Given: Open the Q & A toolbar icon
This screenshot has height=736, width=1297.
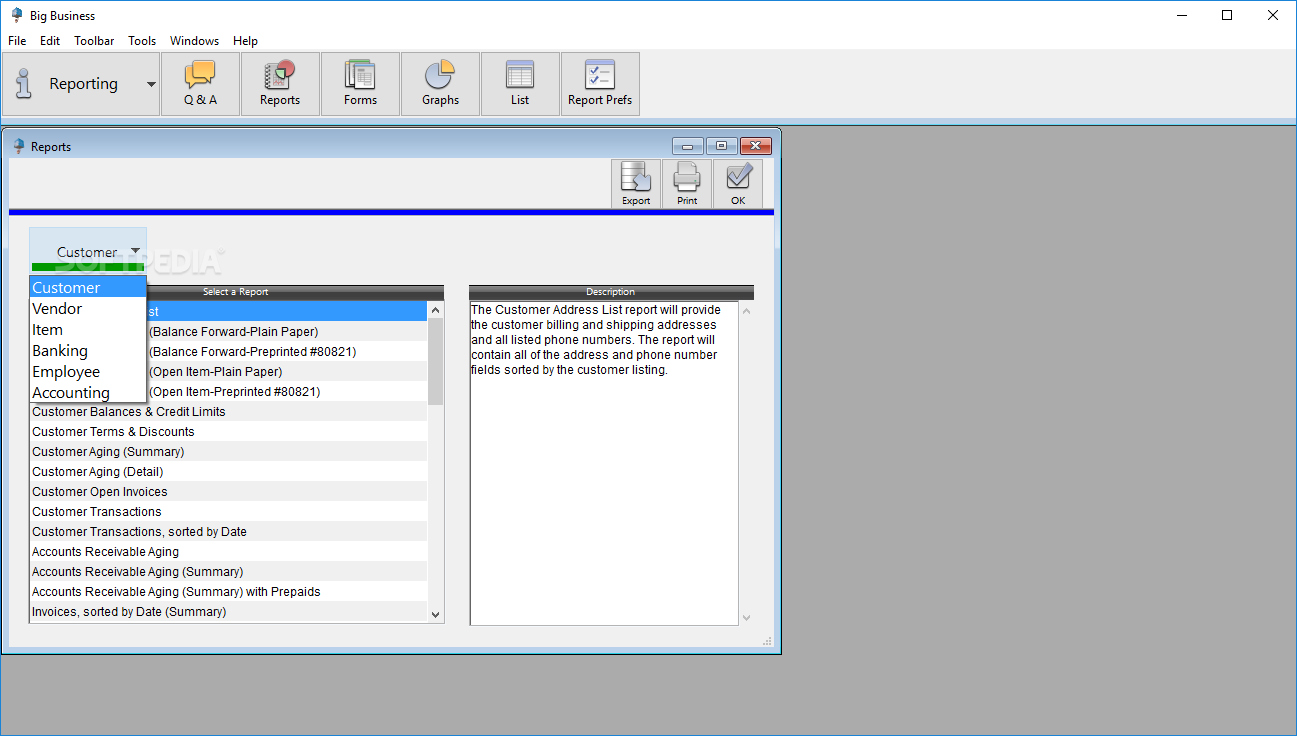Looking at the screenshot, I should pos(200,84).
